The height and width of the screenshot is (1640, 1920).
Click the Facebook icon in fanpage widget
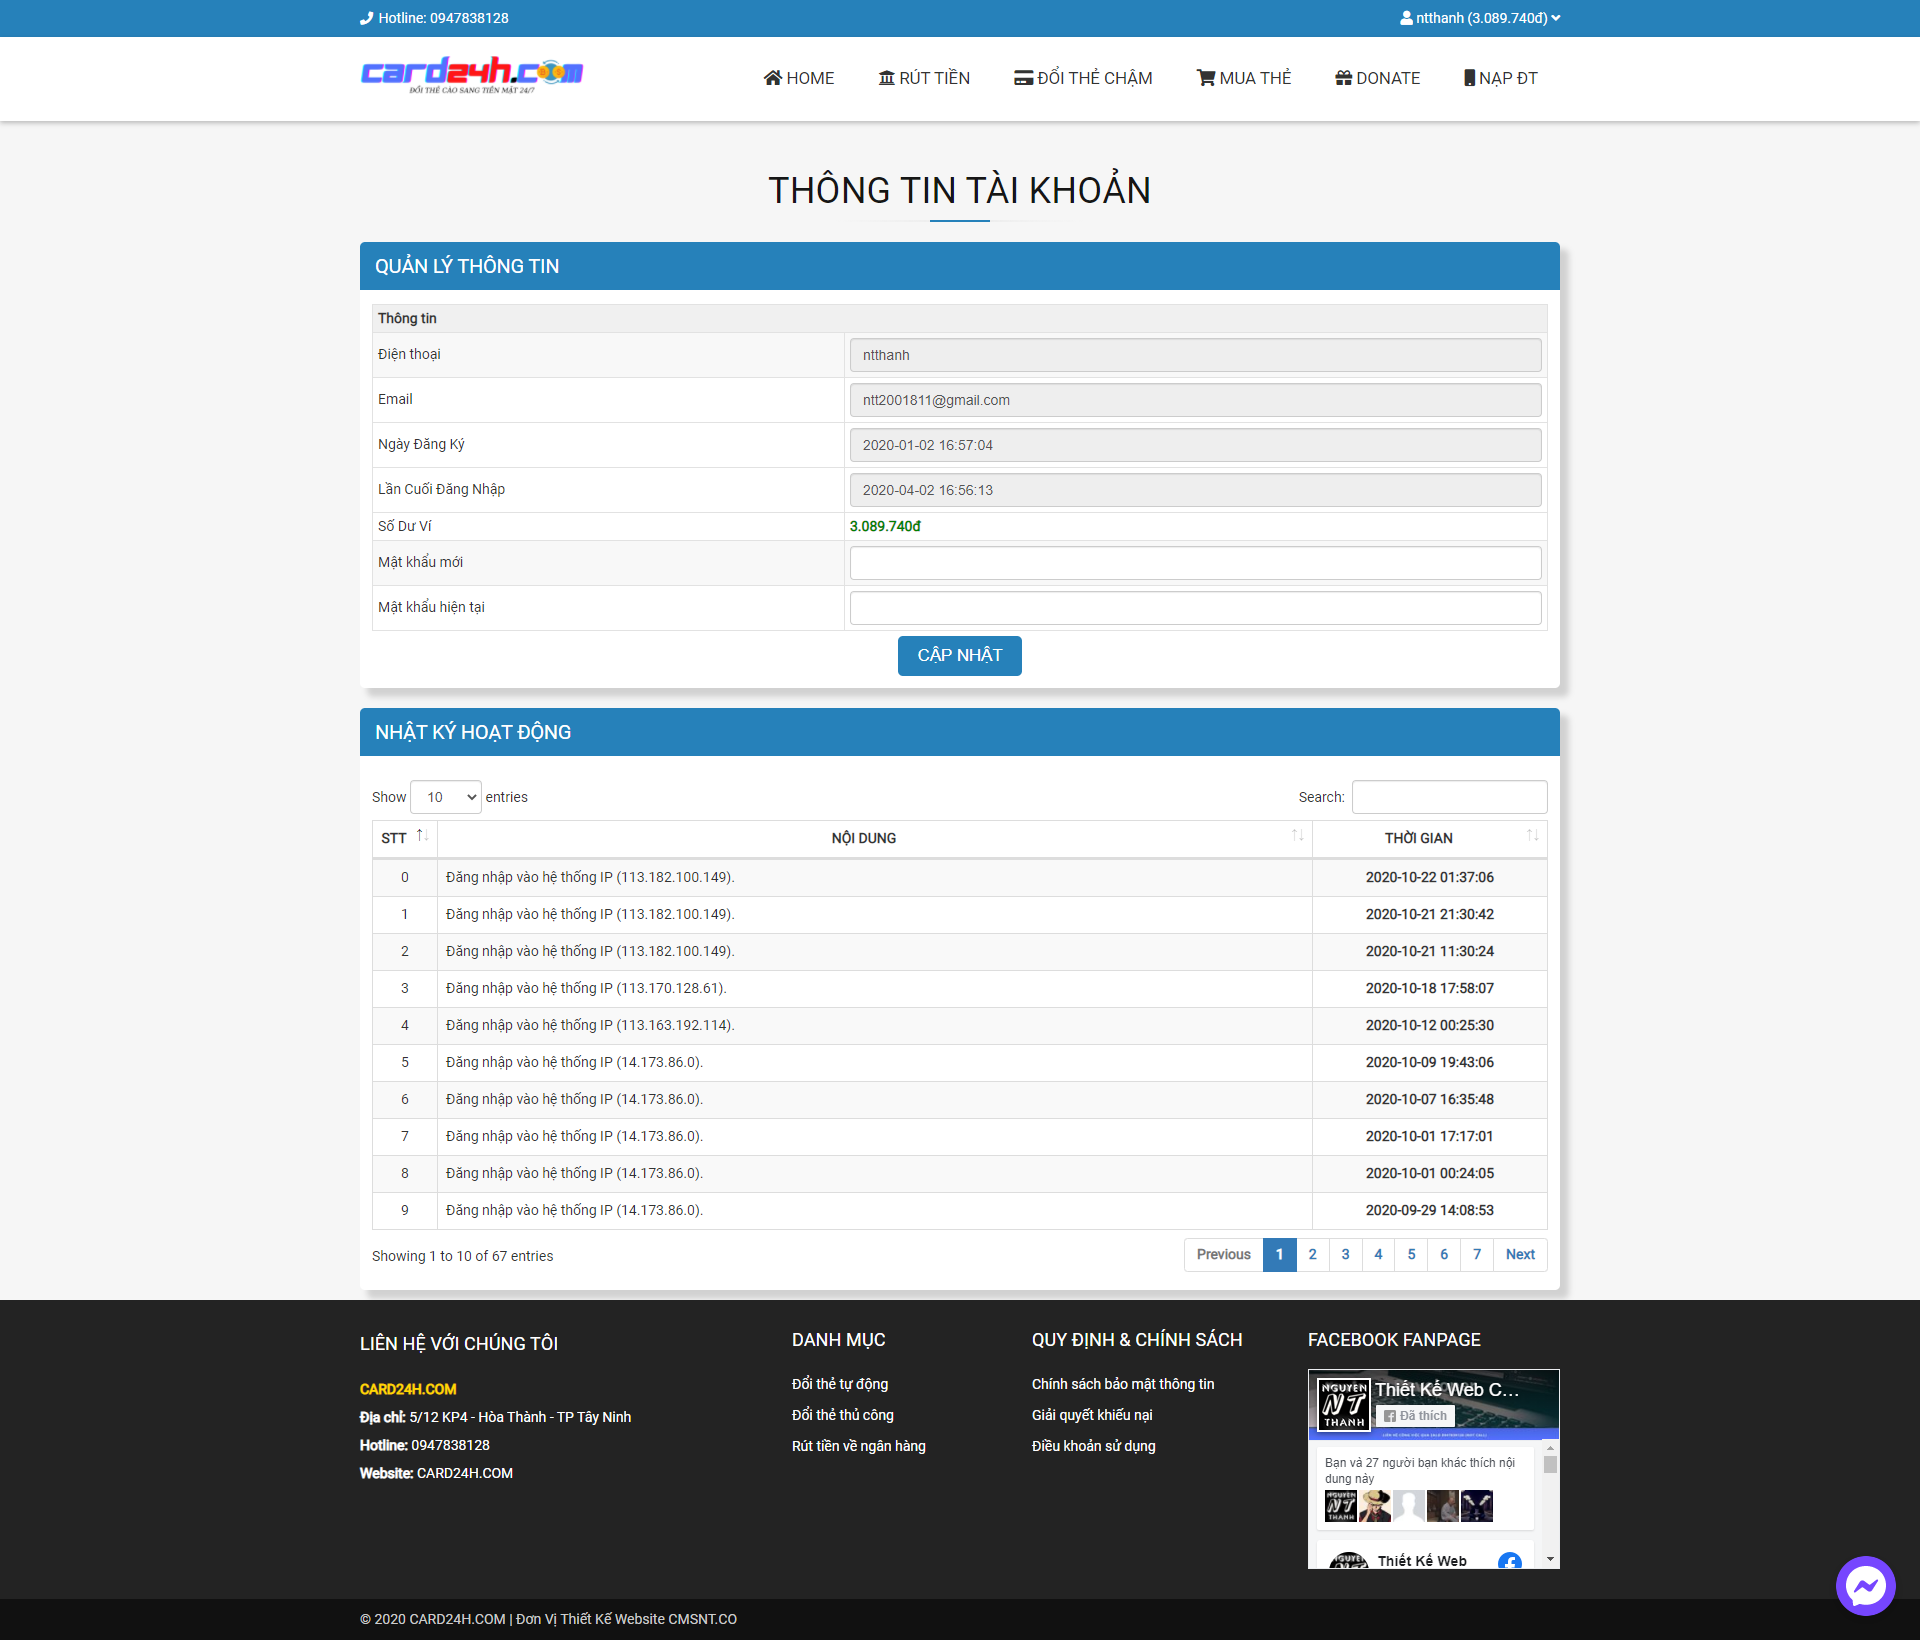pyautogui.click(x=1509, y=1560)
